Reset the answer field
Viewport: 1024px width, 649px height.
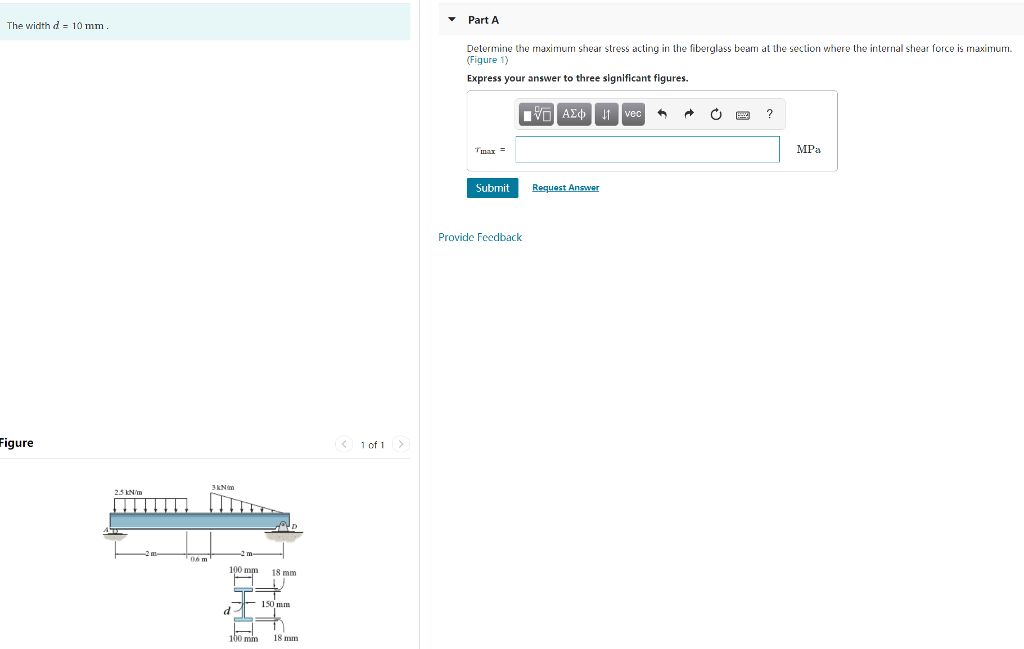point(716,114)
